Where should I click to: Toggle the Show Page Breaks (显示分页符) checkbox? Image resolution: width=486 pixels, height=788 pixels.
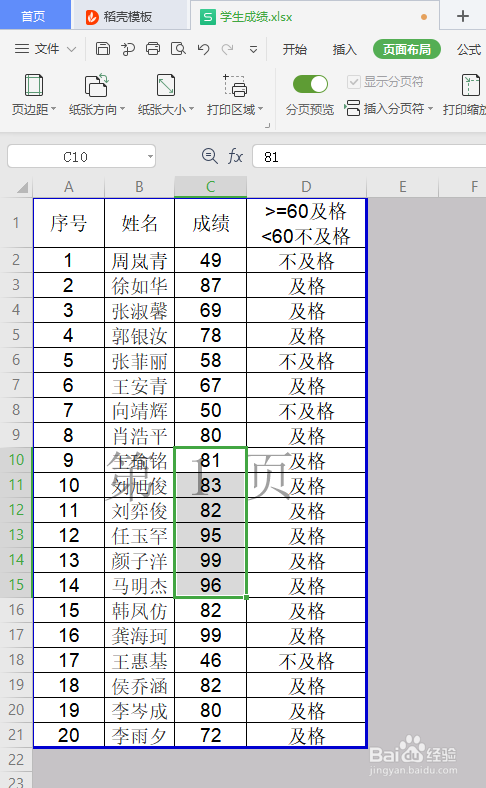(x=354, y=81)
